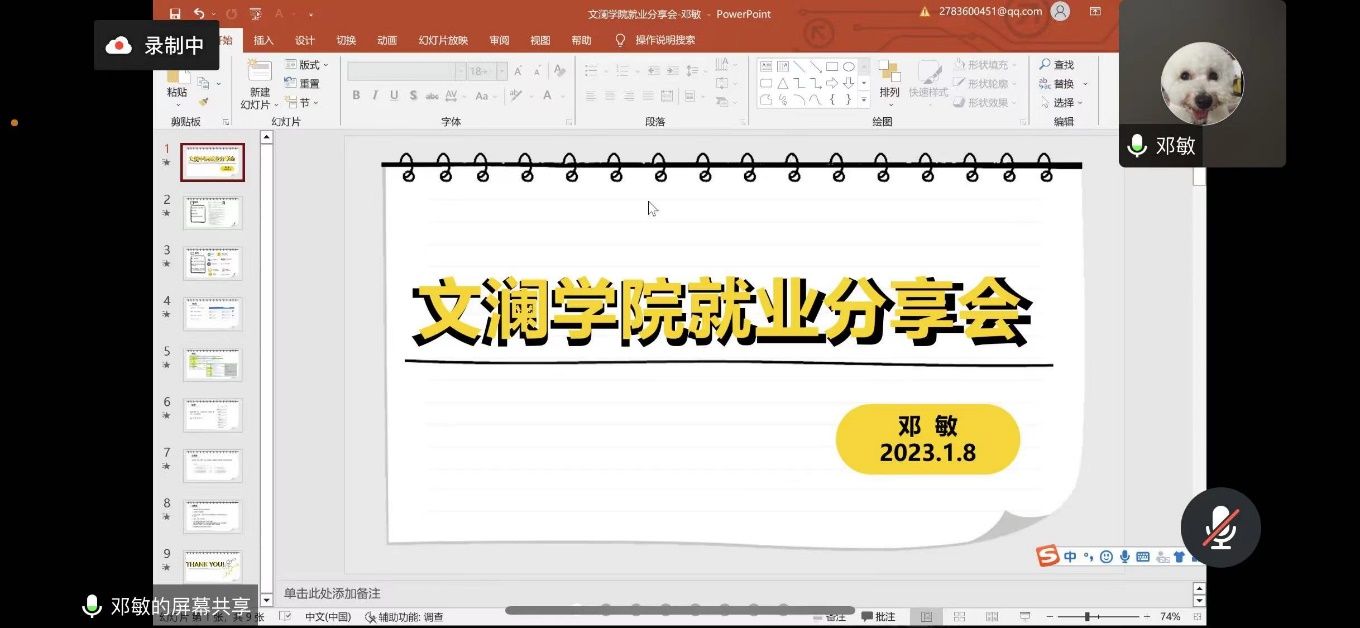Select the oval shape in shapes gallery
This screenshot has height=628, width=1360.
click(849, 67)
